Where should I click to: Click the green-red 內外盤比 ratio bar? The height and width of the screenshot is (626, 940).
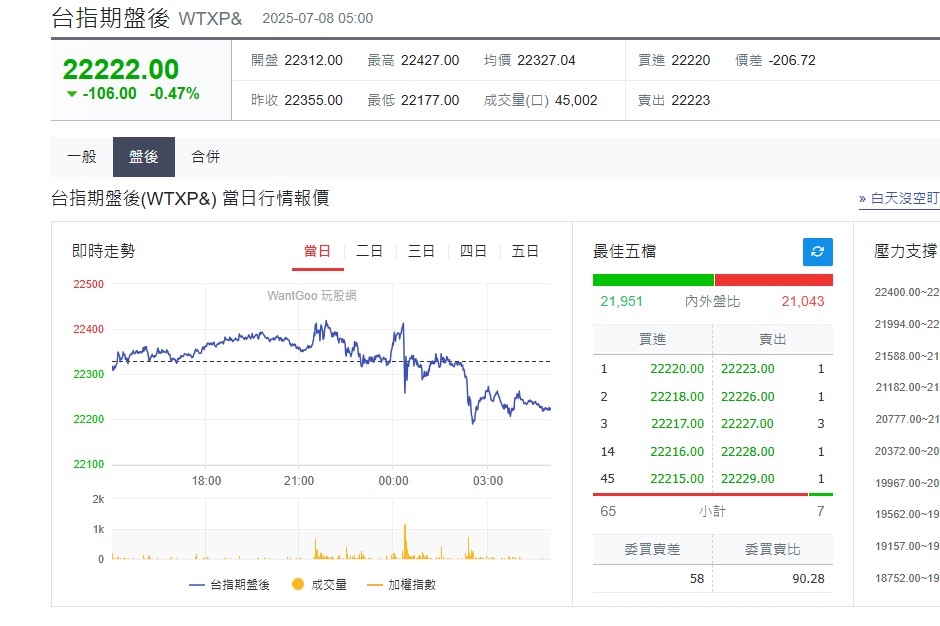[x=712, y=279]
